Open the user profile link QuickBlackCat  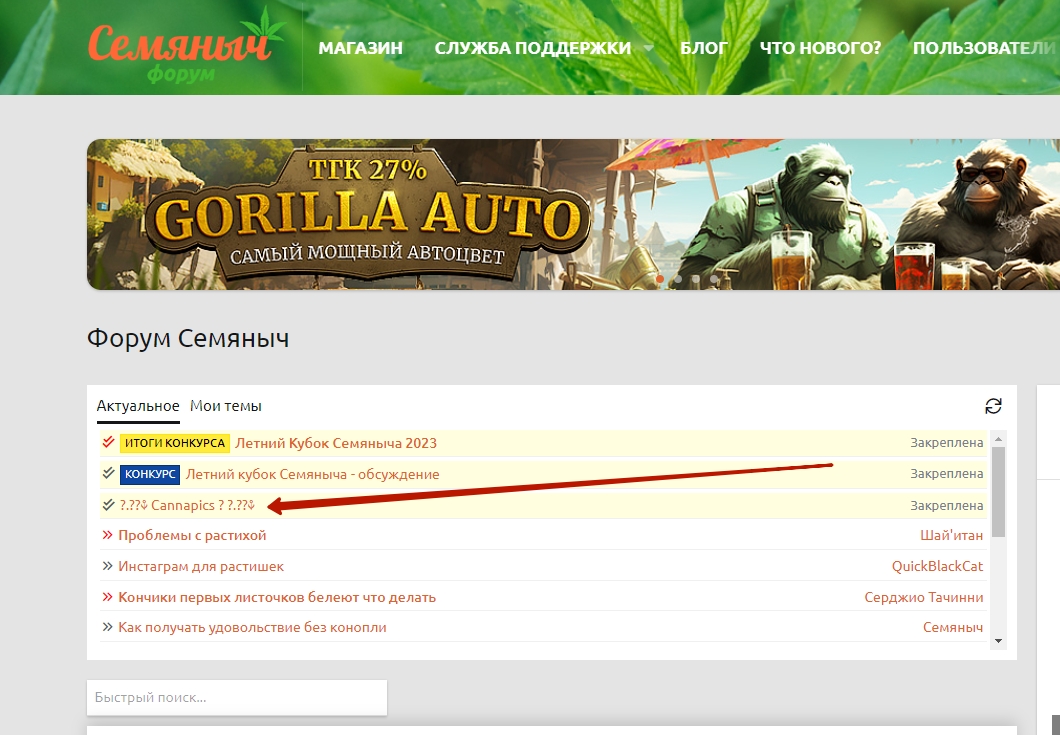tap(937, 566)
